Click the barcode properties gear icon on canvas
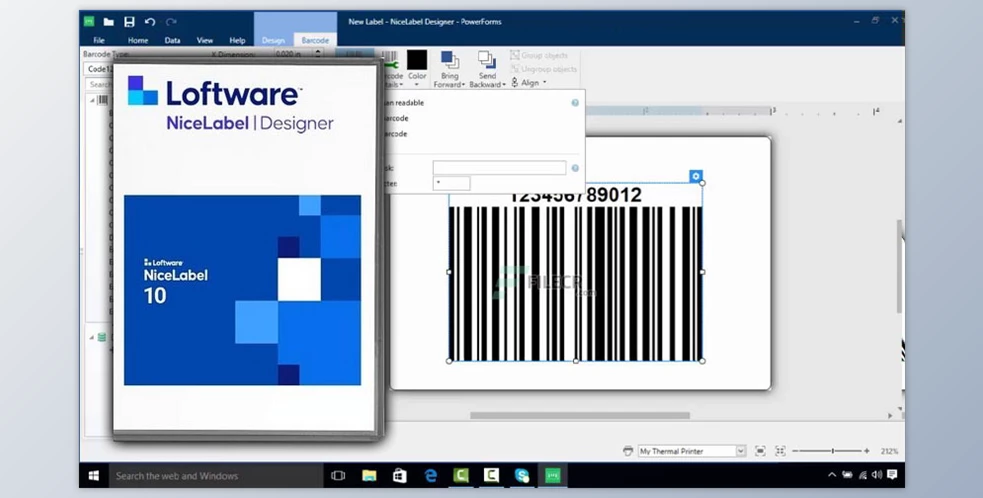The width and height of the screenshot is (983, 498). click(695, 176)
